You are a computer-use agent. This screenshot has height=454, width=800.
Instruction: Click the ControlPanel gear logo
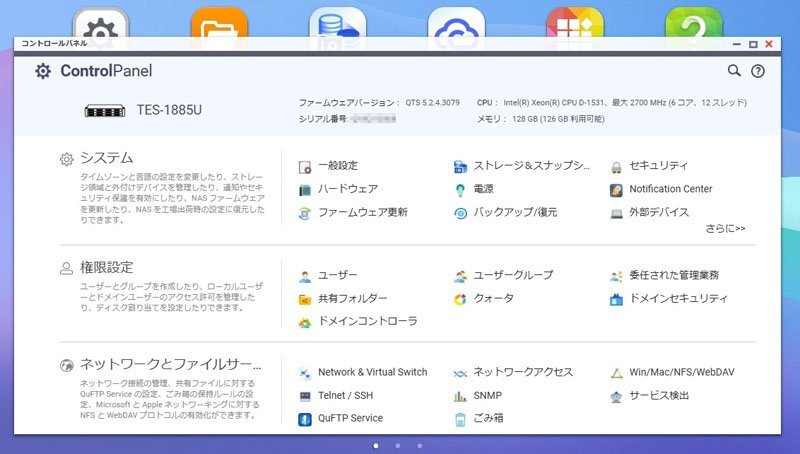coord(43,71)
